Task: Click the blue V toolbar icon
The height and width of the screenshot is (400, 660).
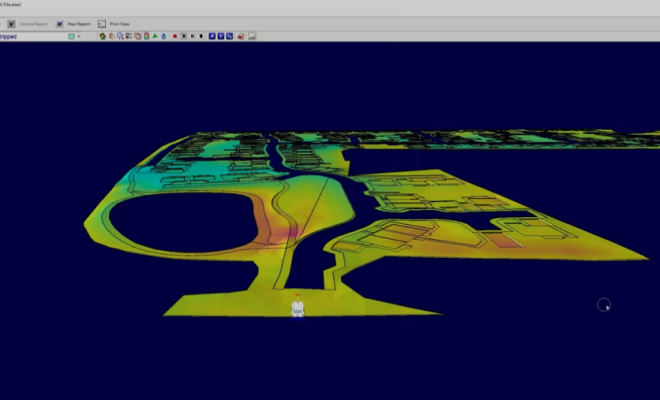Action: point(221,36)
